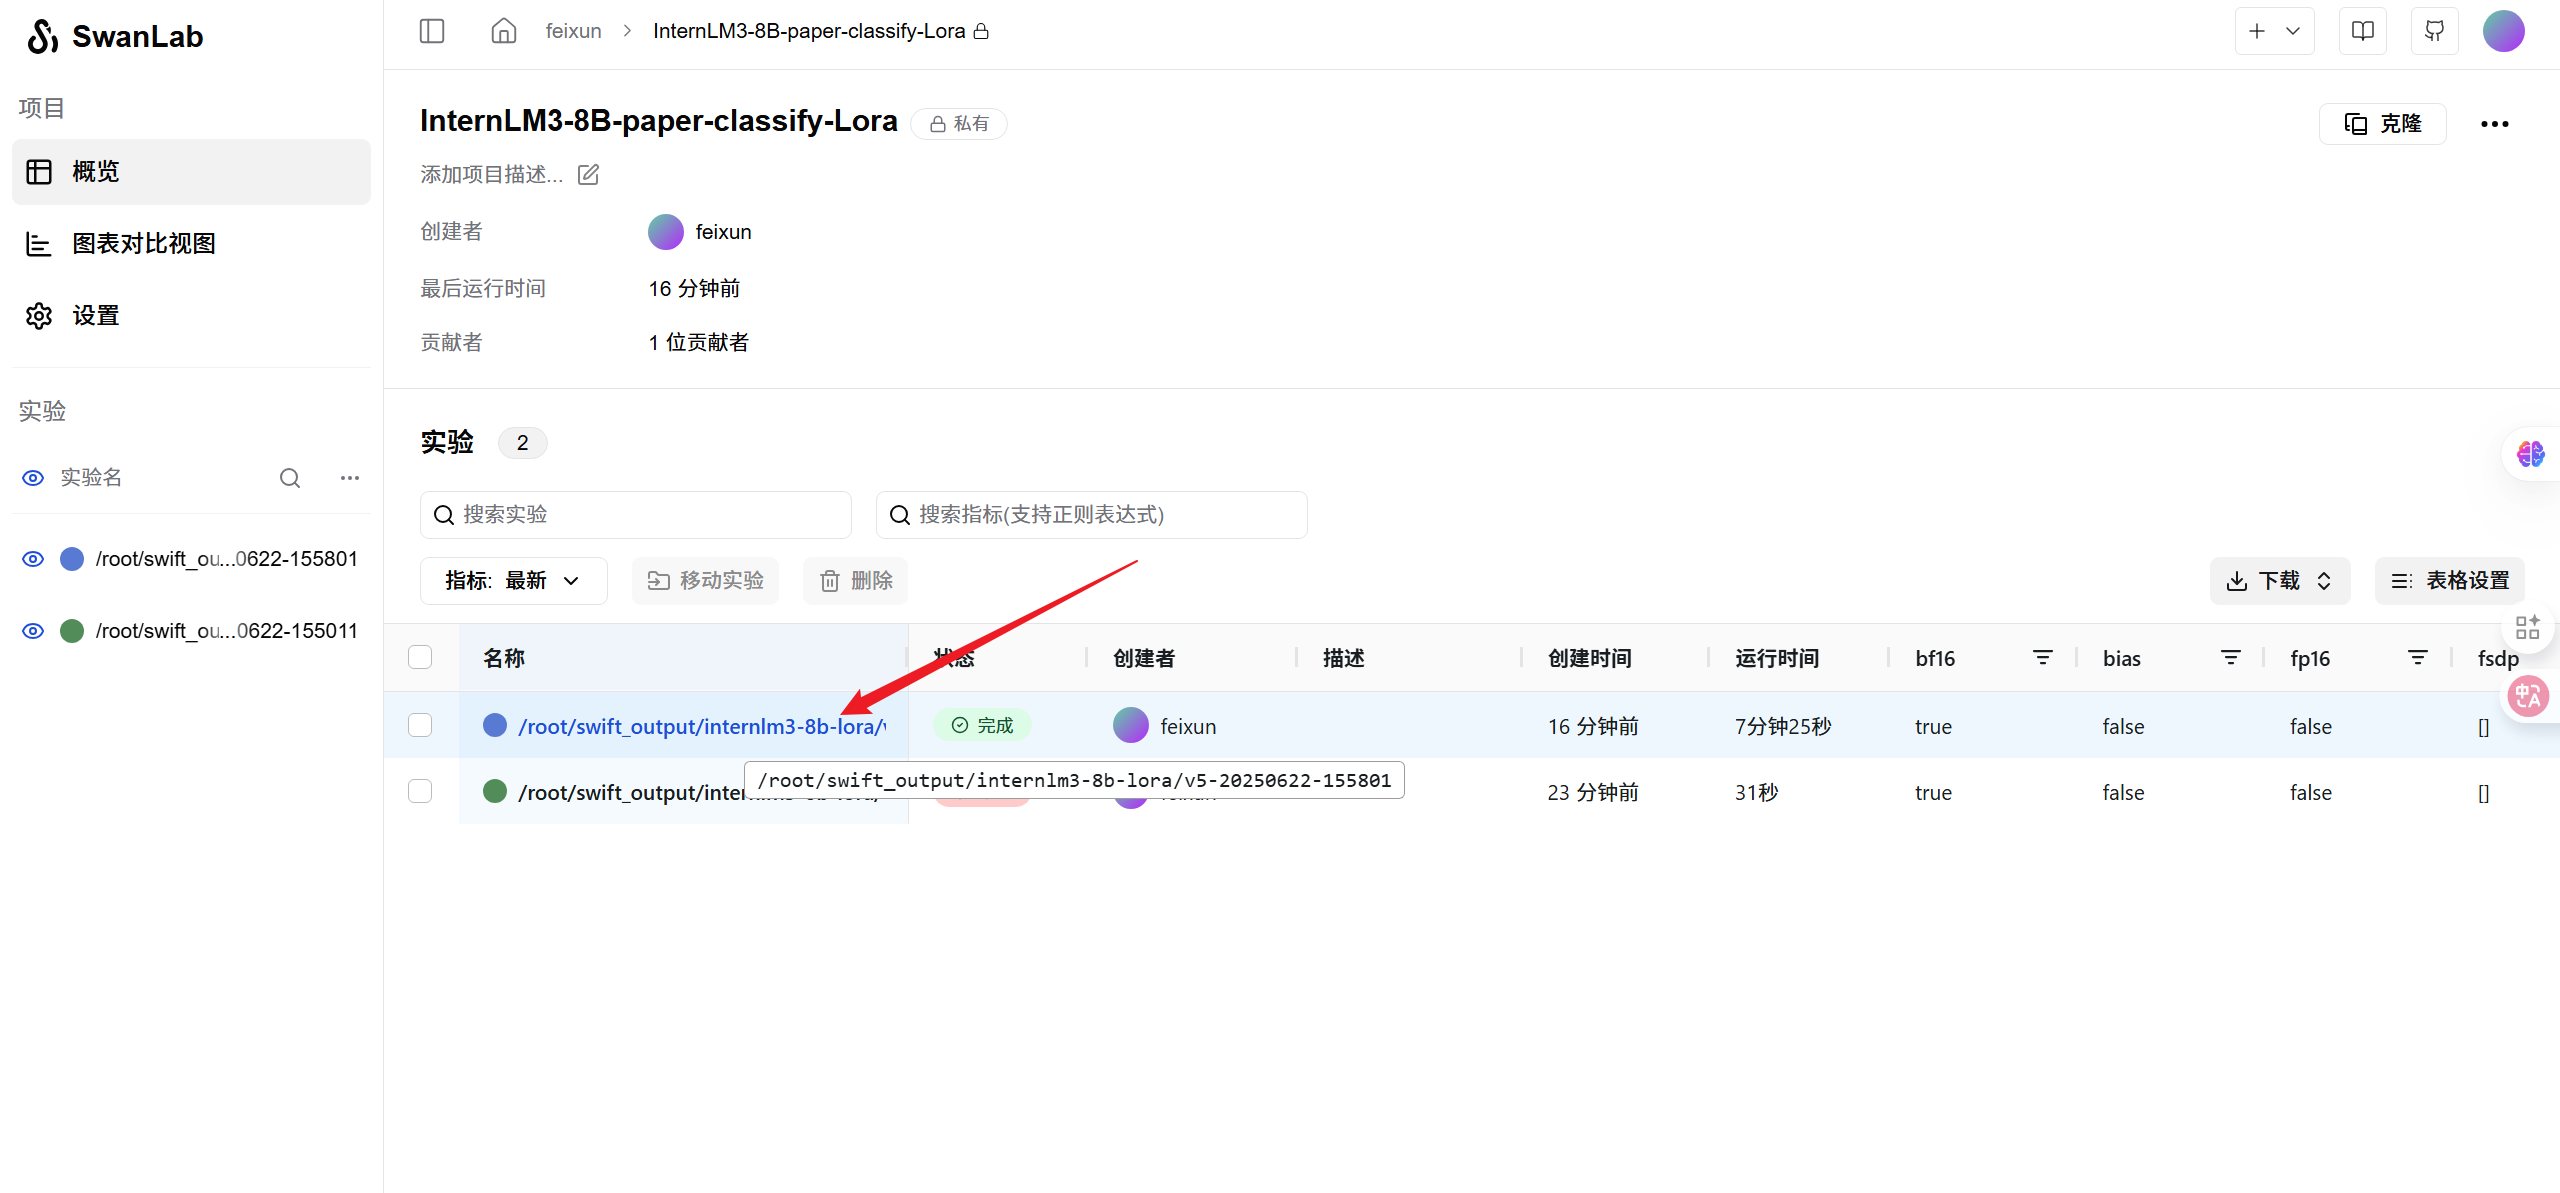The width and height of the screenshot is (2560, 1193).
Task: Open the 指标: 最新 dropdown
Action: (513, 581)
